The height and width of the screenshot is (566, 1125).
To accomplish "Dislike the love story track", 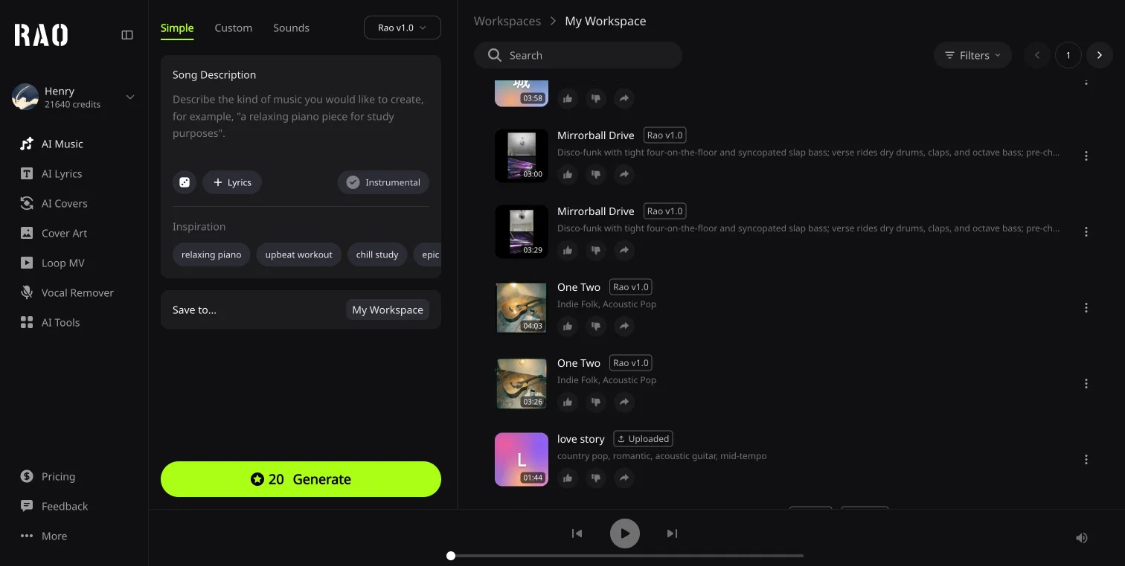I will point(596,478).
